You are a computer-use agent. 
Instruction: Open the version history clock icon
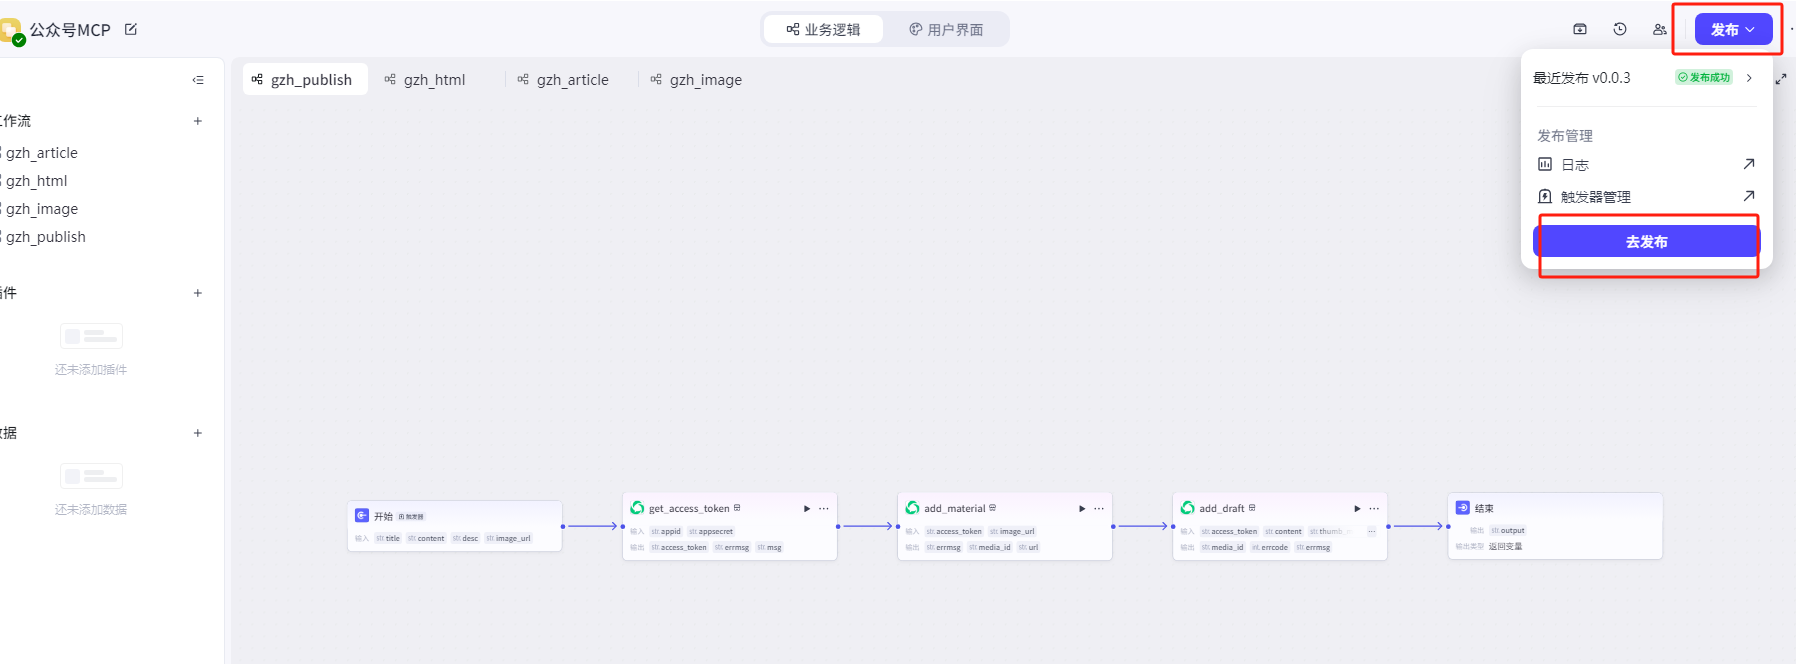coord(1620,29)
